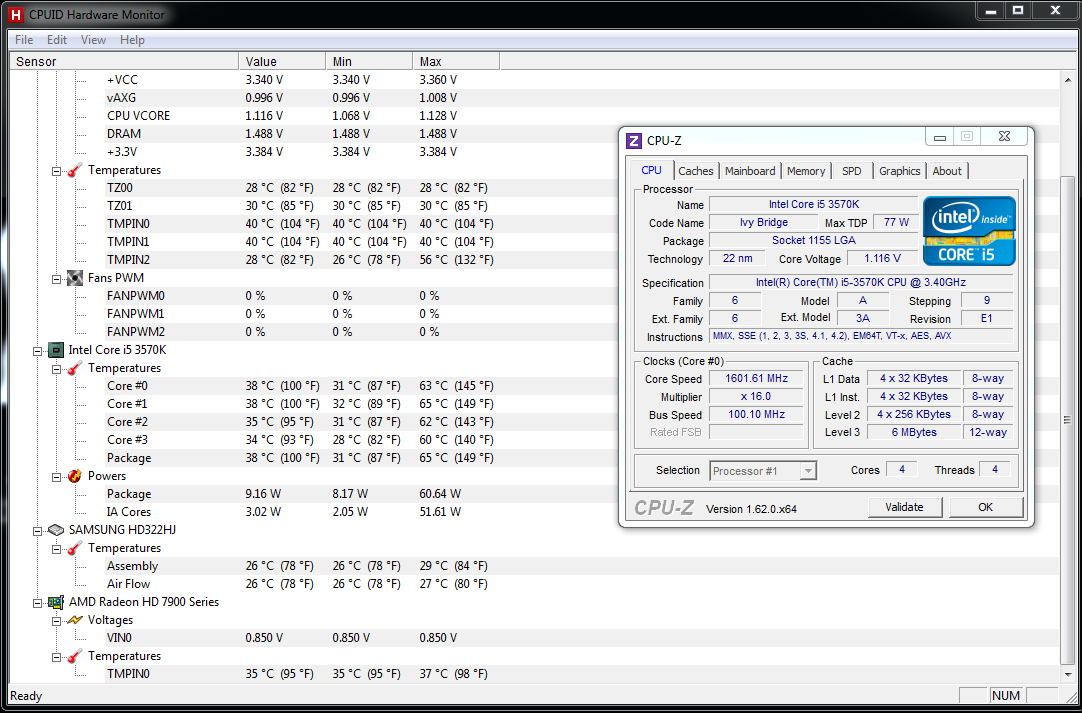The image size is (1082, 713).
Task: Click the thermometer icon under AMD Radeon HD 7900
Action: [75, 656]
